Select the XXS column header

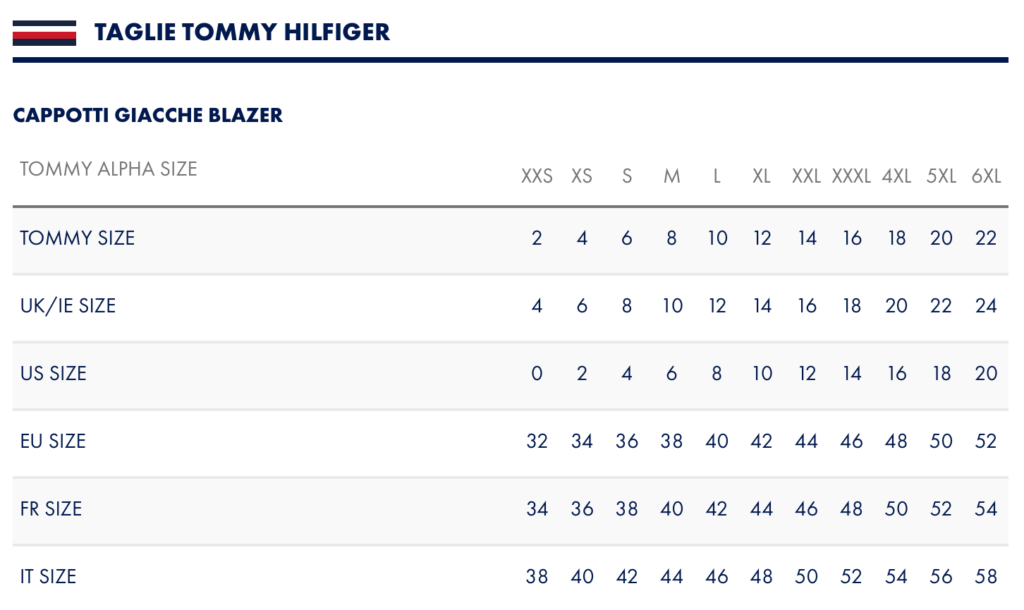[x=537, y=176]
